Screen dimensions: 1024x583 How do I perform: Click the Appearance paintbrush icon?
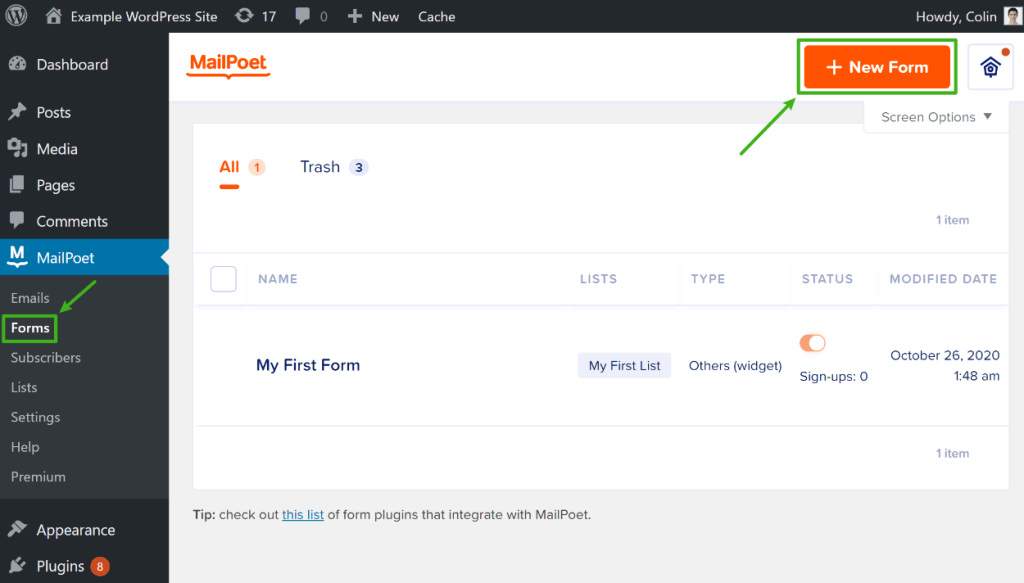[x=18, y=529]
